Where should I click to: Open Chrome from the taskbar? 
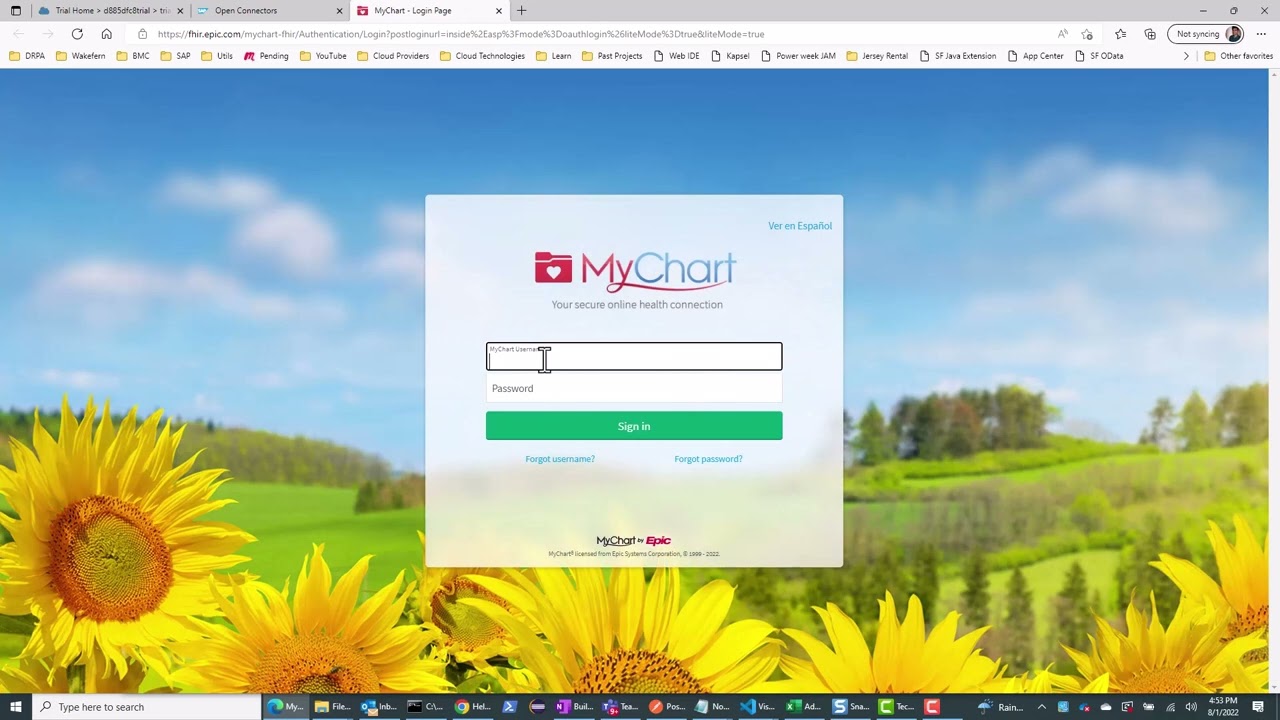(471, 707)
